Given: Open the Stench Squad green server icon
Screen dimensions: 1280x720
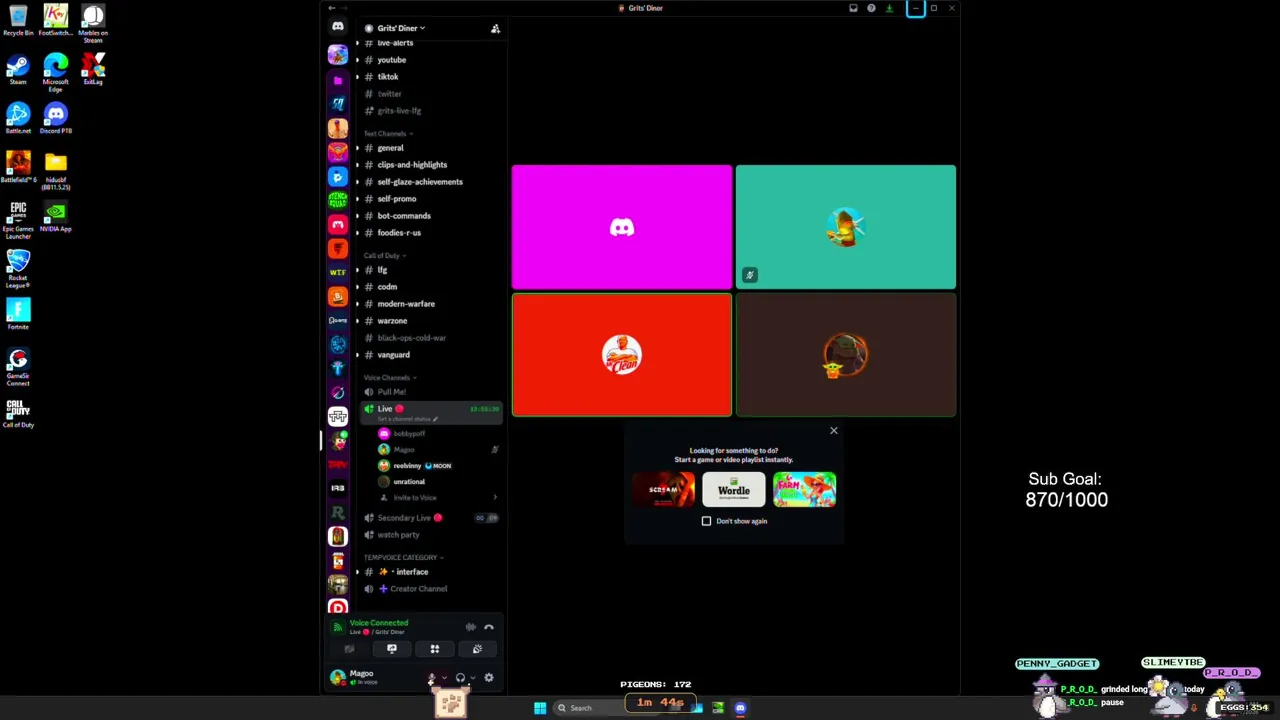Looking at the screenshot, I should tap(338, 199).
